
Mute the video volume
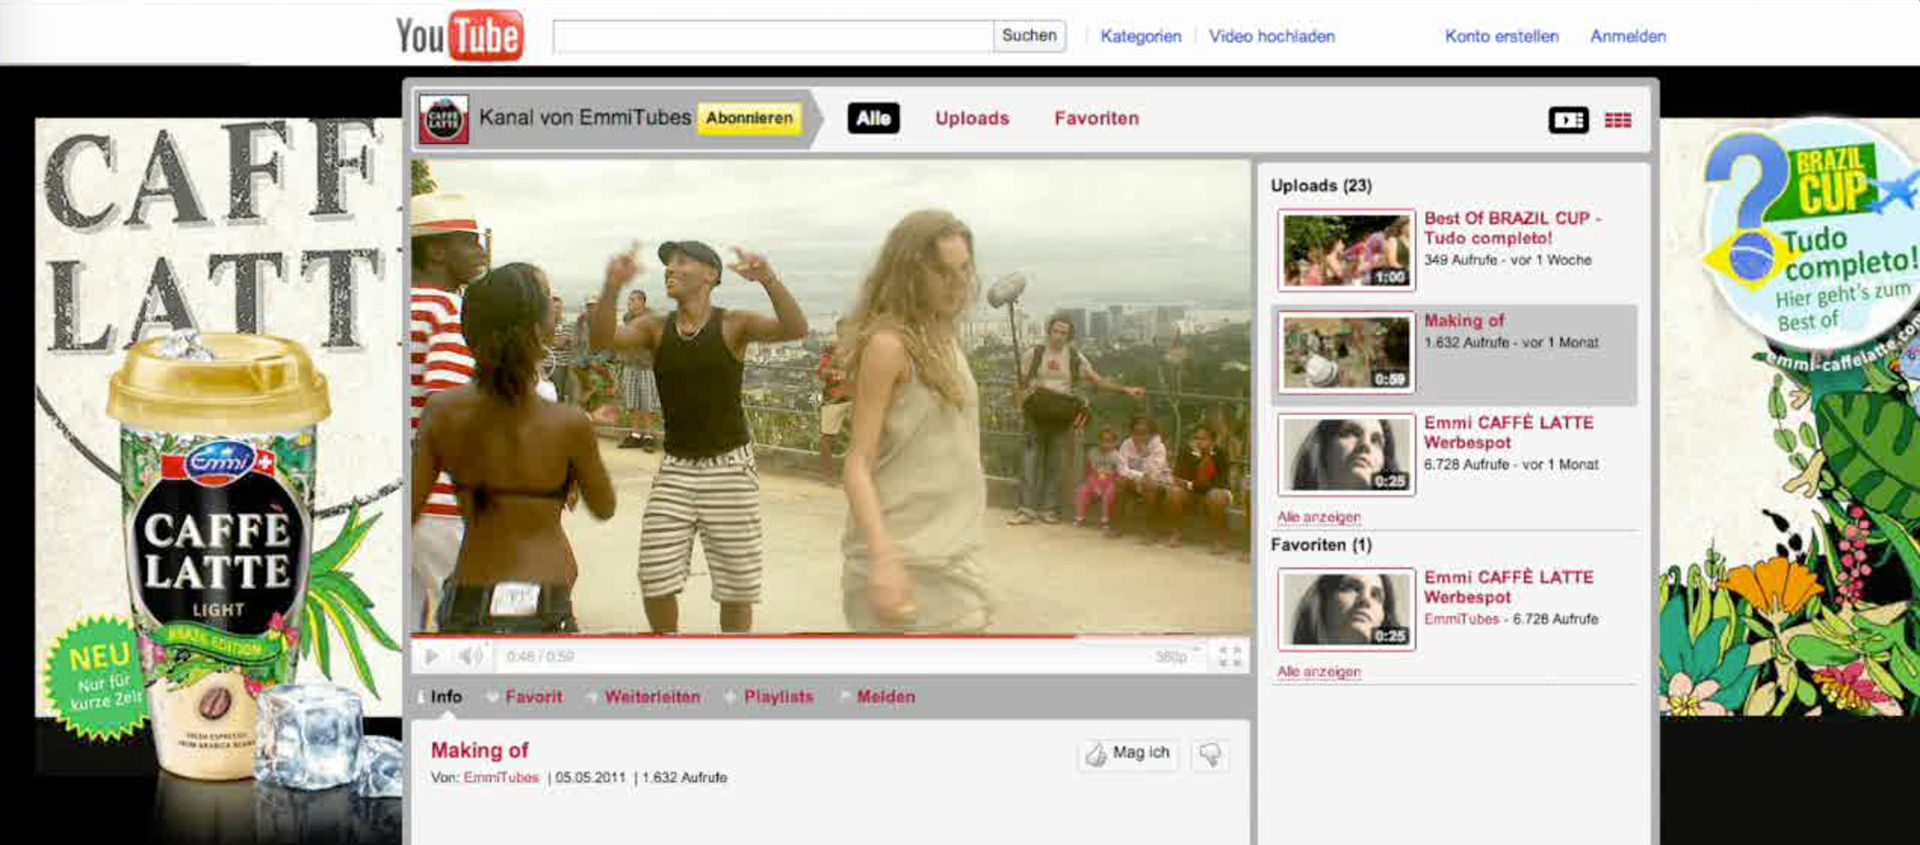pos(469,656)
